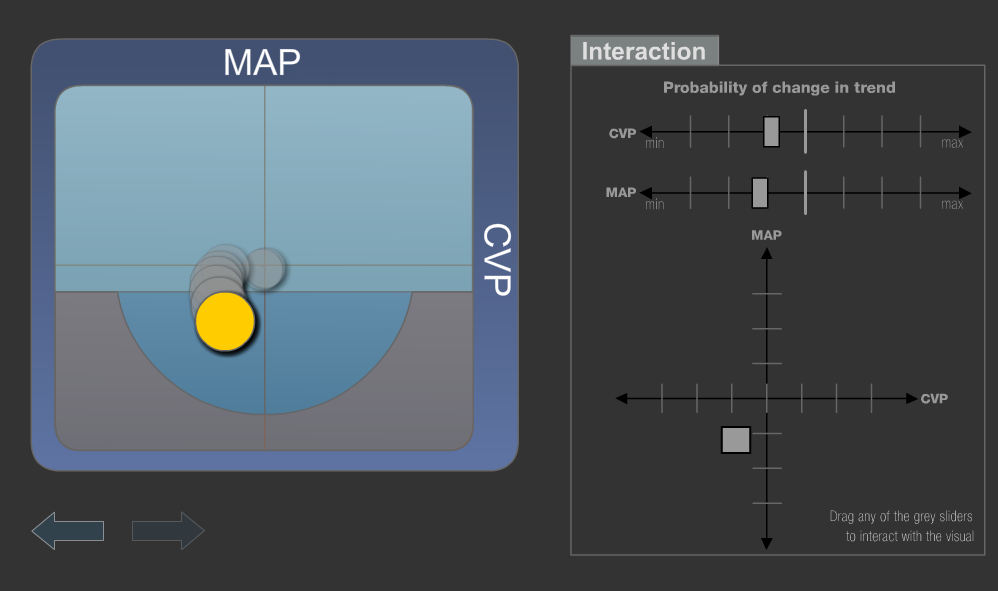Select the grey square on the MAP-CVP plot
998x591 pixels.
click(736, 440)
